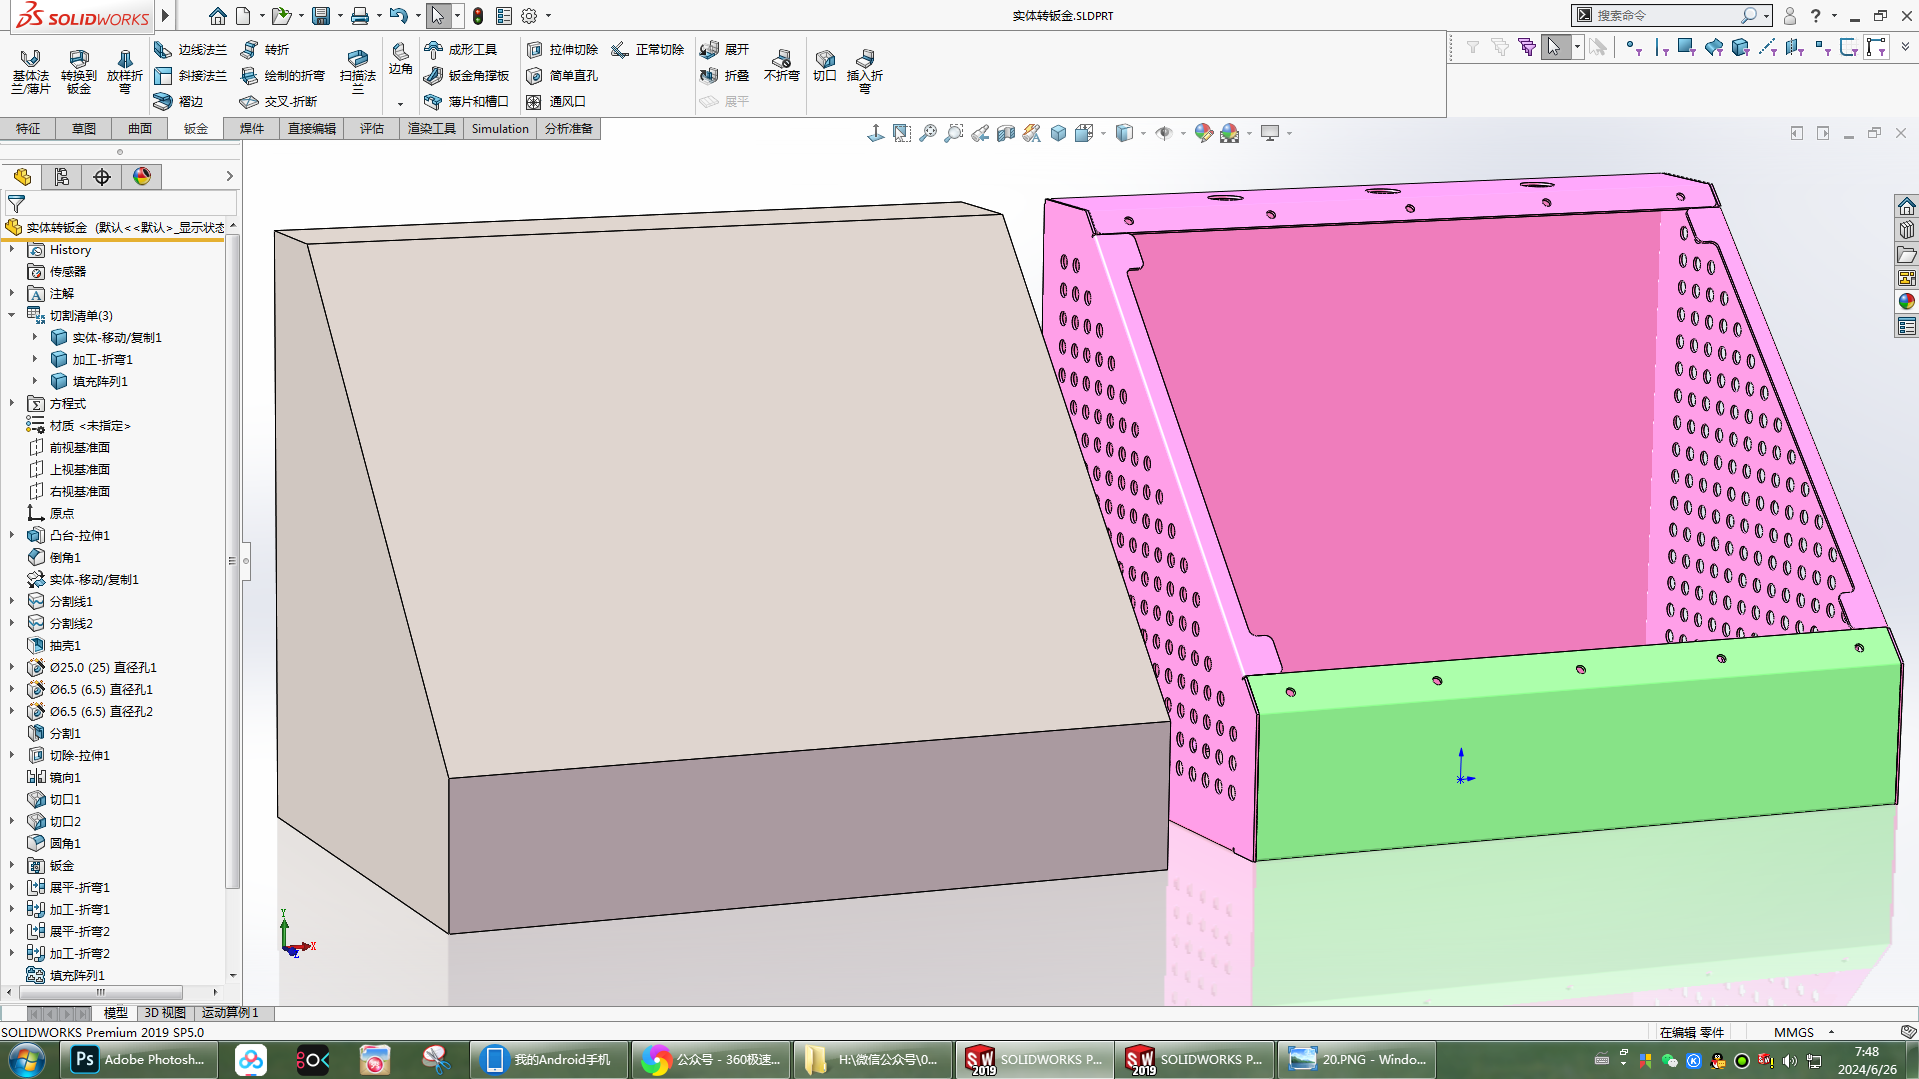
Task: Toggle the filter planes selection filter
Action: point(1795,47)
